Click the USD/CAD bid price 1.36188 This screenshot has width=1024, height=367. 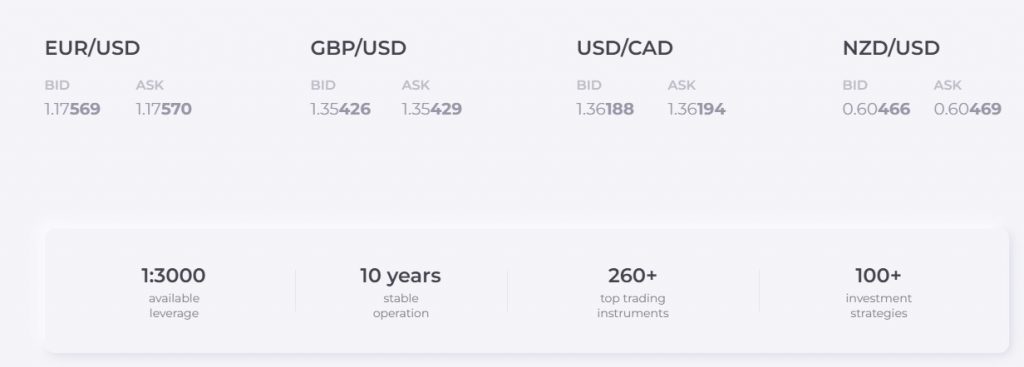coord(605,109)
